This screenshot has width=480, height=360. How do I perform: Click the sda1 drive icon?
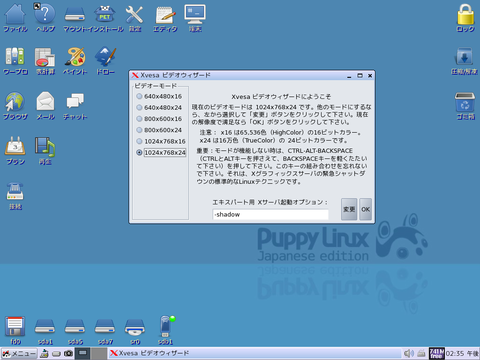[45, 327]
